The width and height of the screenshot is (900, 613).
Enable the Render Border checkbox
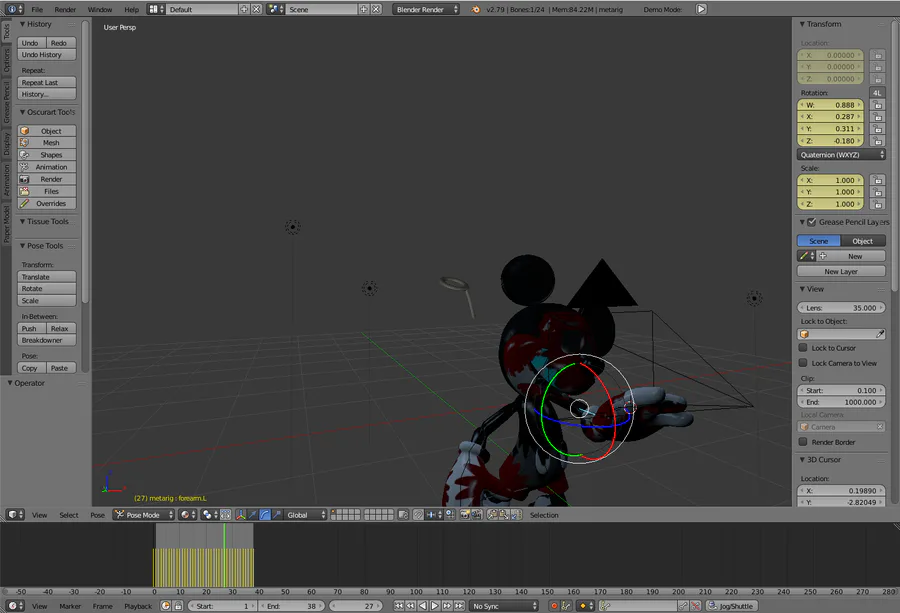coord(803,442)
